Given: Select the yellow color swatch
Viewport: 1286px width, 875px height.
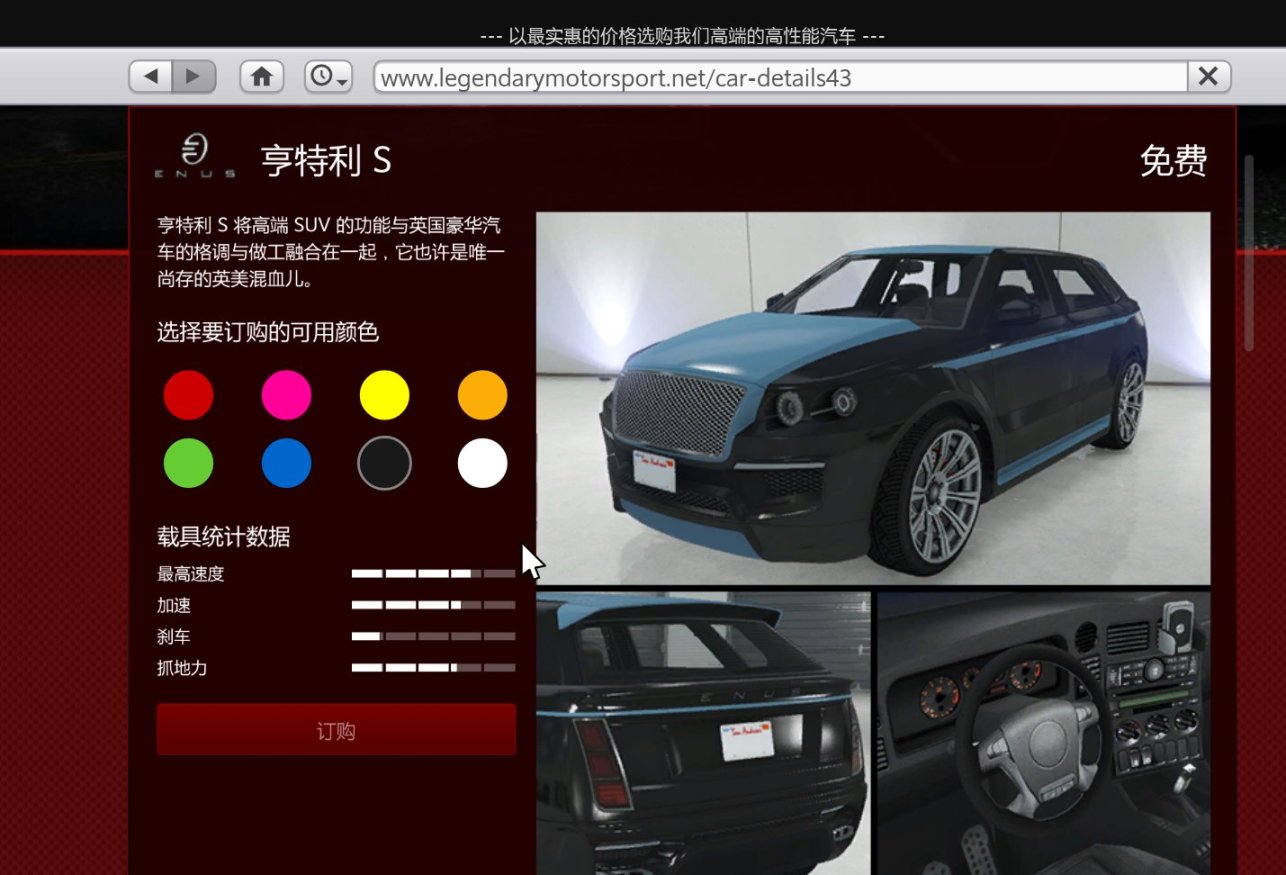Looking at the screenshot, I should coord(384,395).
